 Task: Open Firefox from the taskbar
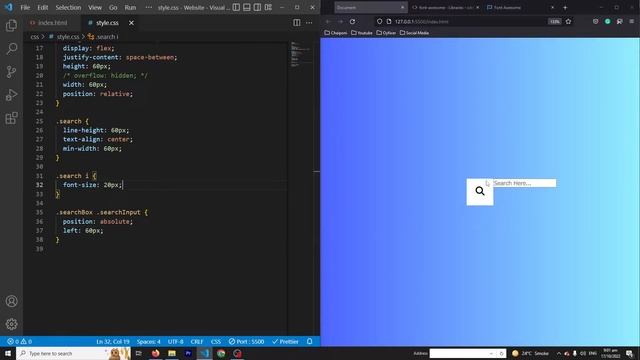pyautogui.click(x=156, y=353)
